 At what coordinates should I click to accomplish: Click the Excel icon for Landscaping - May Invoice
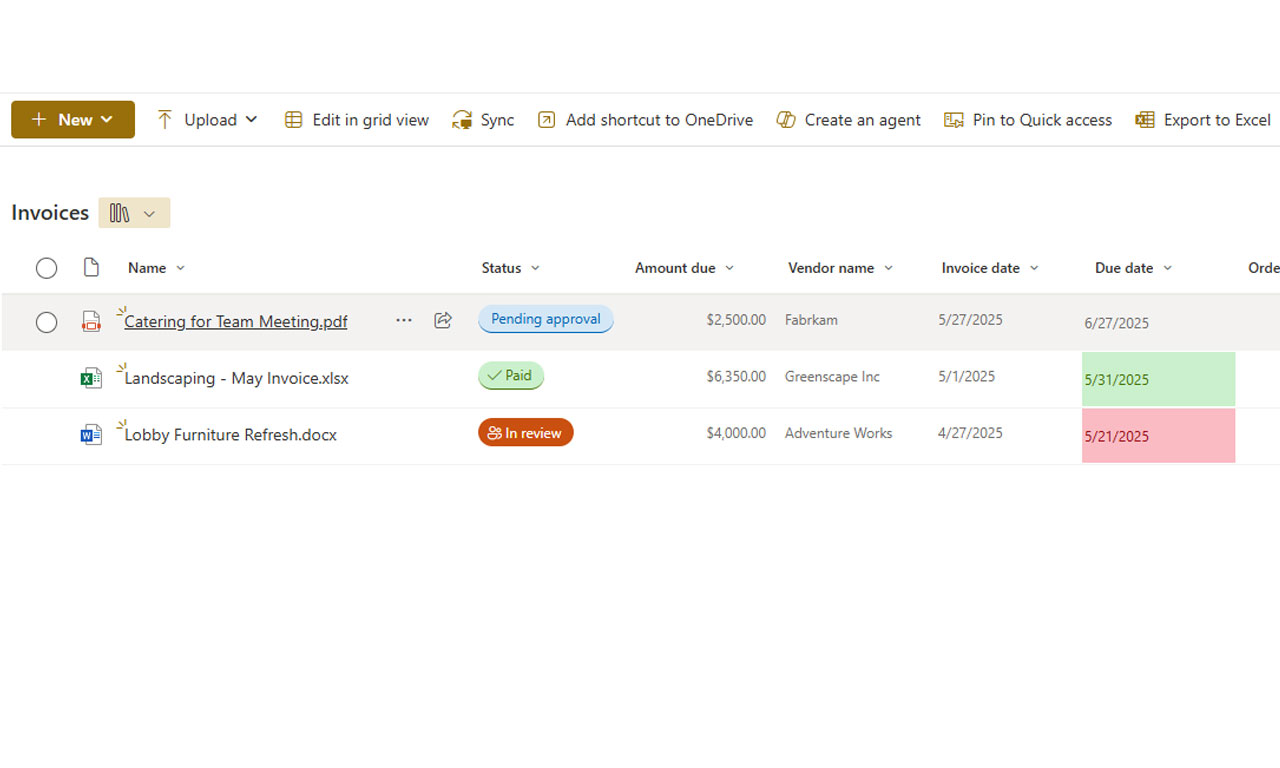(91, 378)
